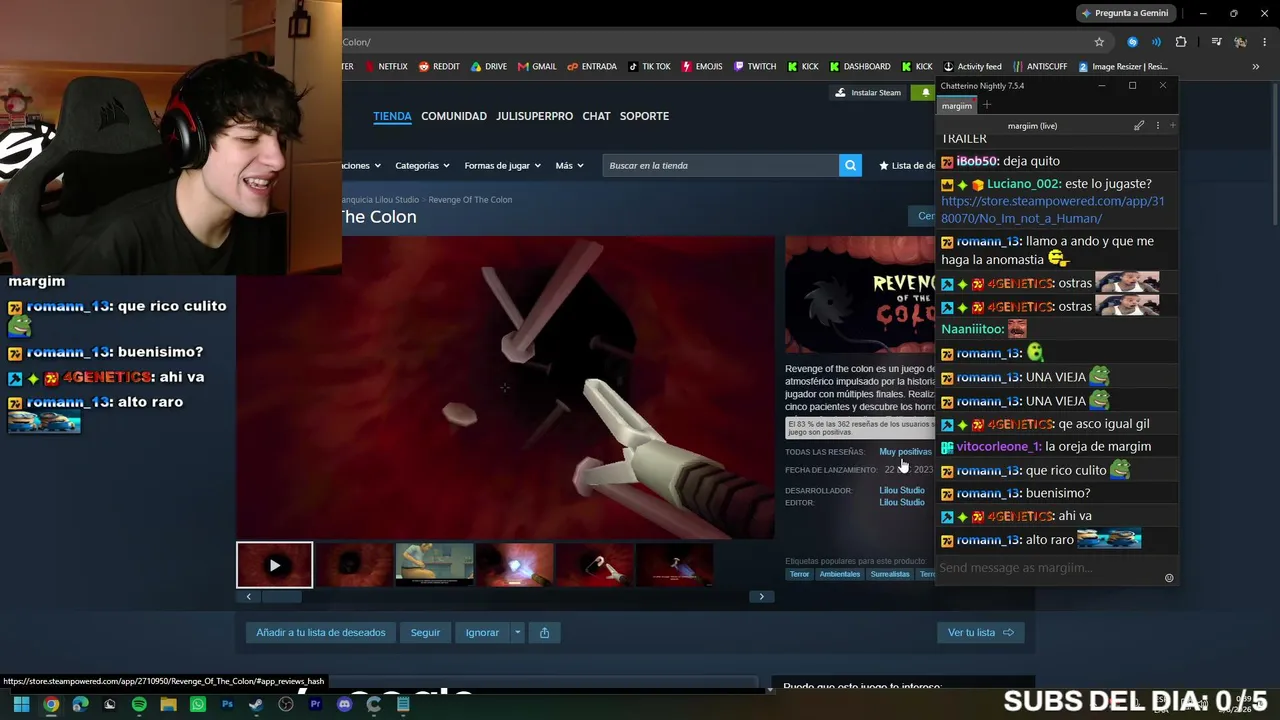Open Discord from the taskbar
This screenshot has width=1280, height=720.
(345, 704)
